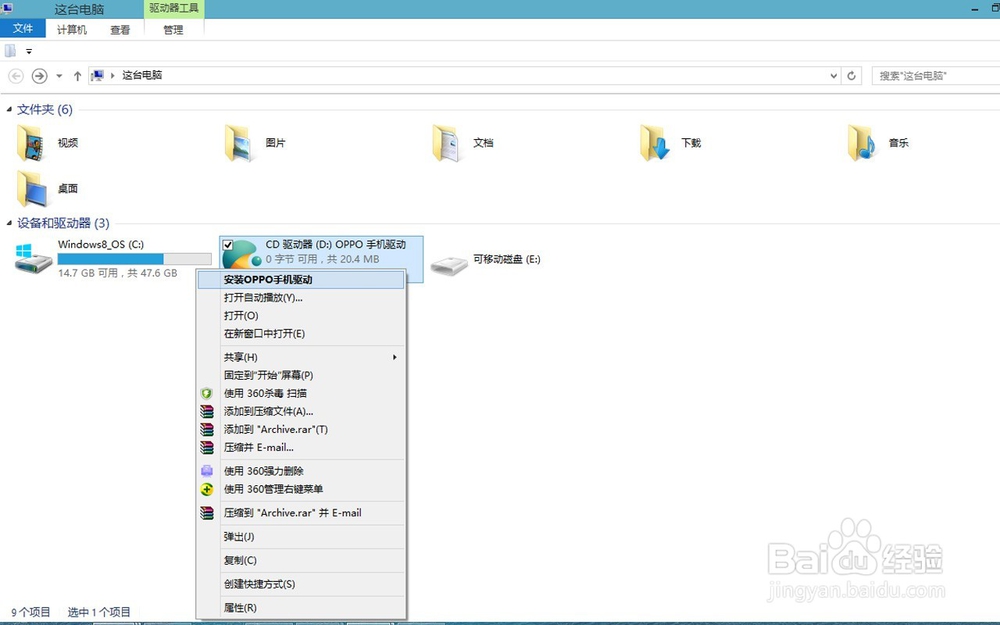
Task: Refresh the address bar location
Action: [x=851, y=76]
